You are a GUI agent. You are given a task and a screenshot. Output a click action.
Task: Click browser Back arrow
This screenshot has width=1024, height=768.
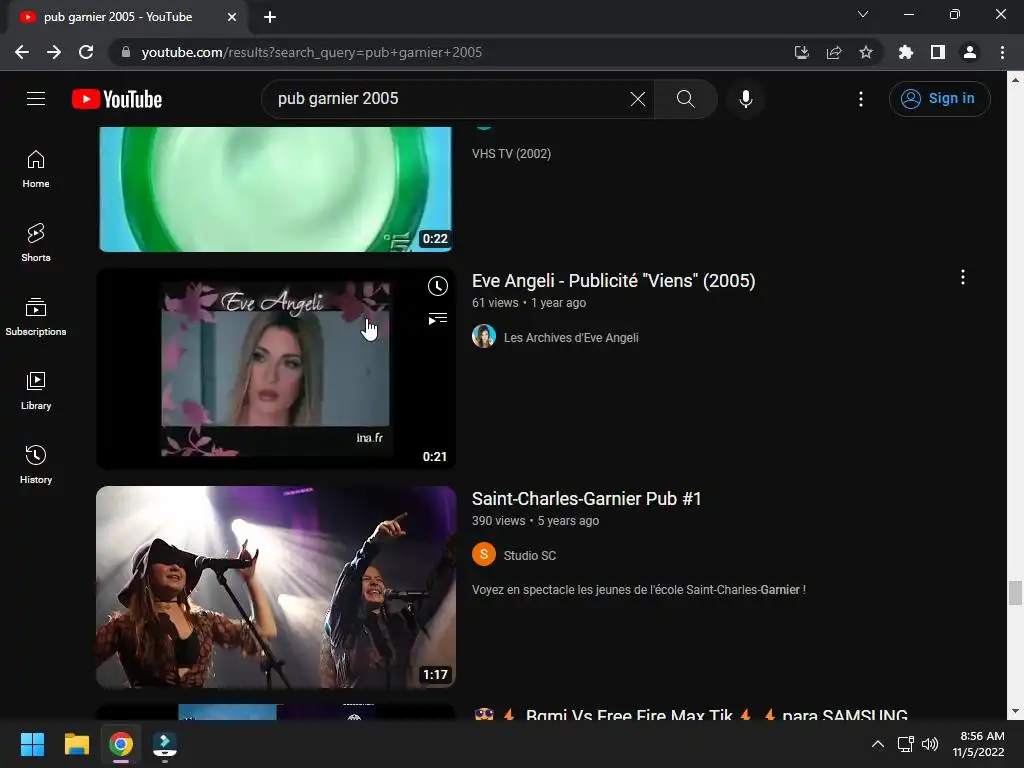[22, 52]
